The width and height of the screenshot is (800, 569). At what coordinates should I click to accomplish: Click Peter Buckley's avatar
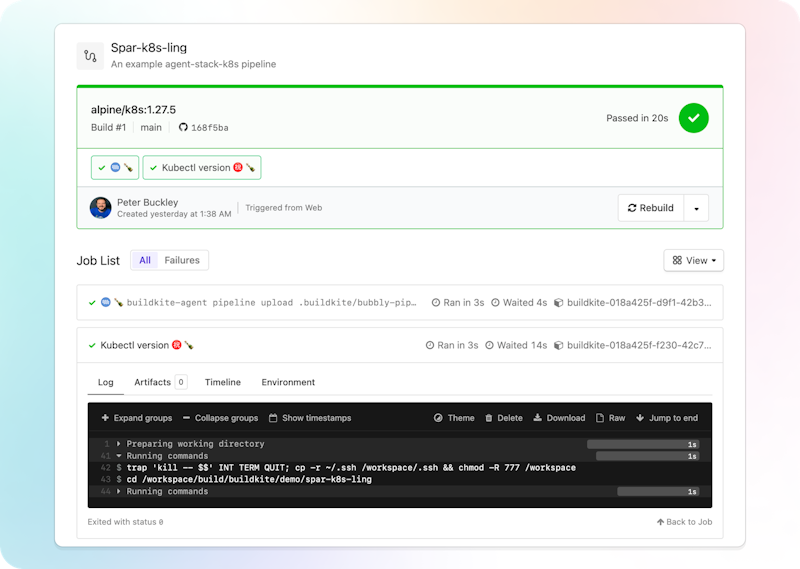[101, 208]
